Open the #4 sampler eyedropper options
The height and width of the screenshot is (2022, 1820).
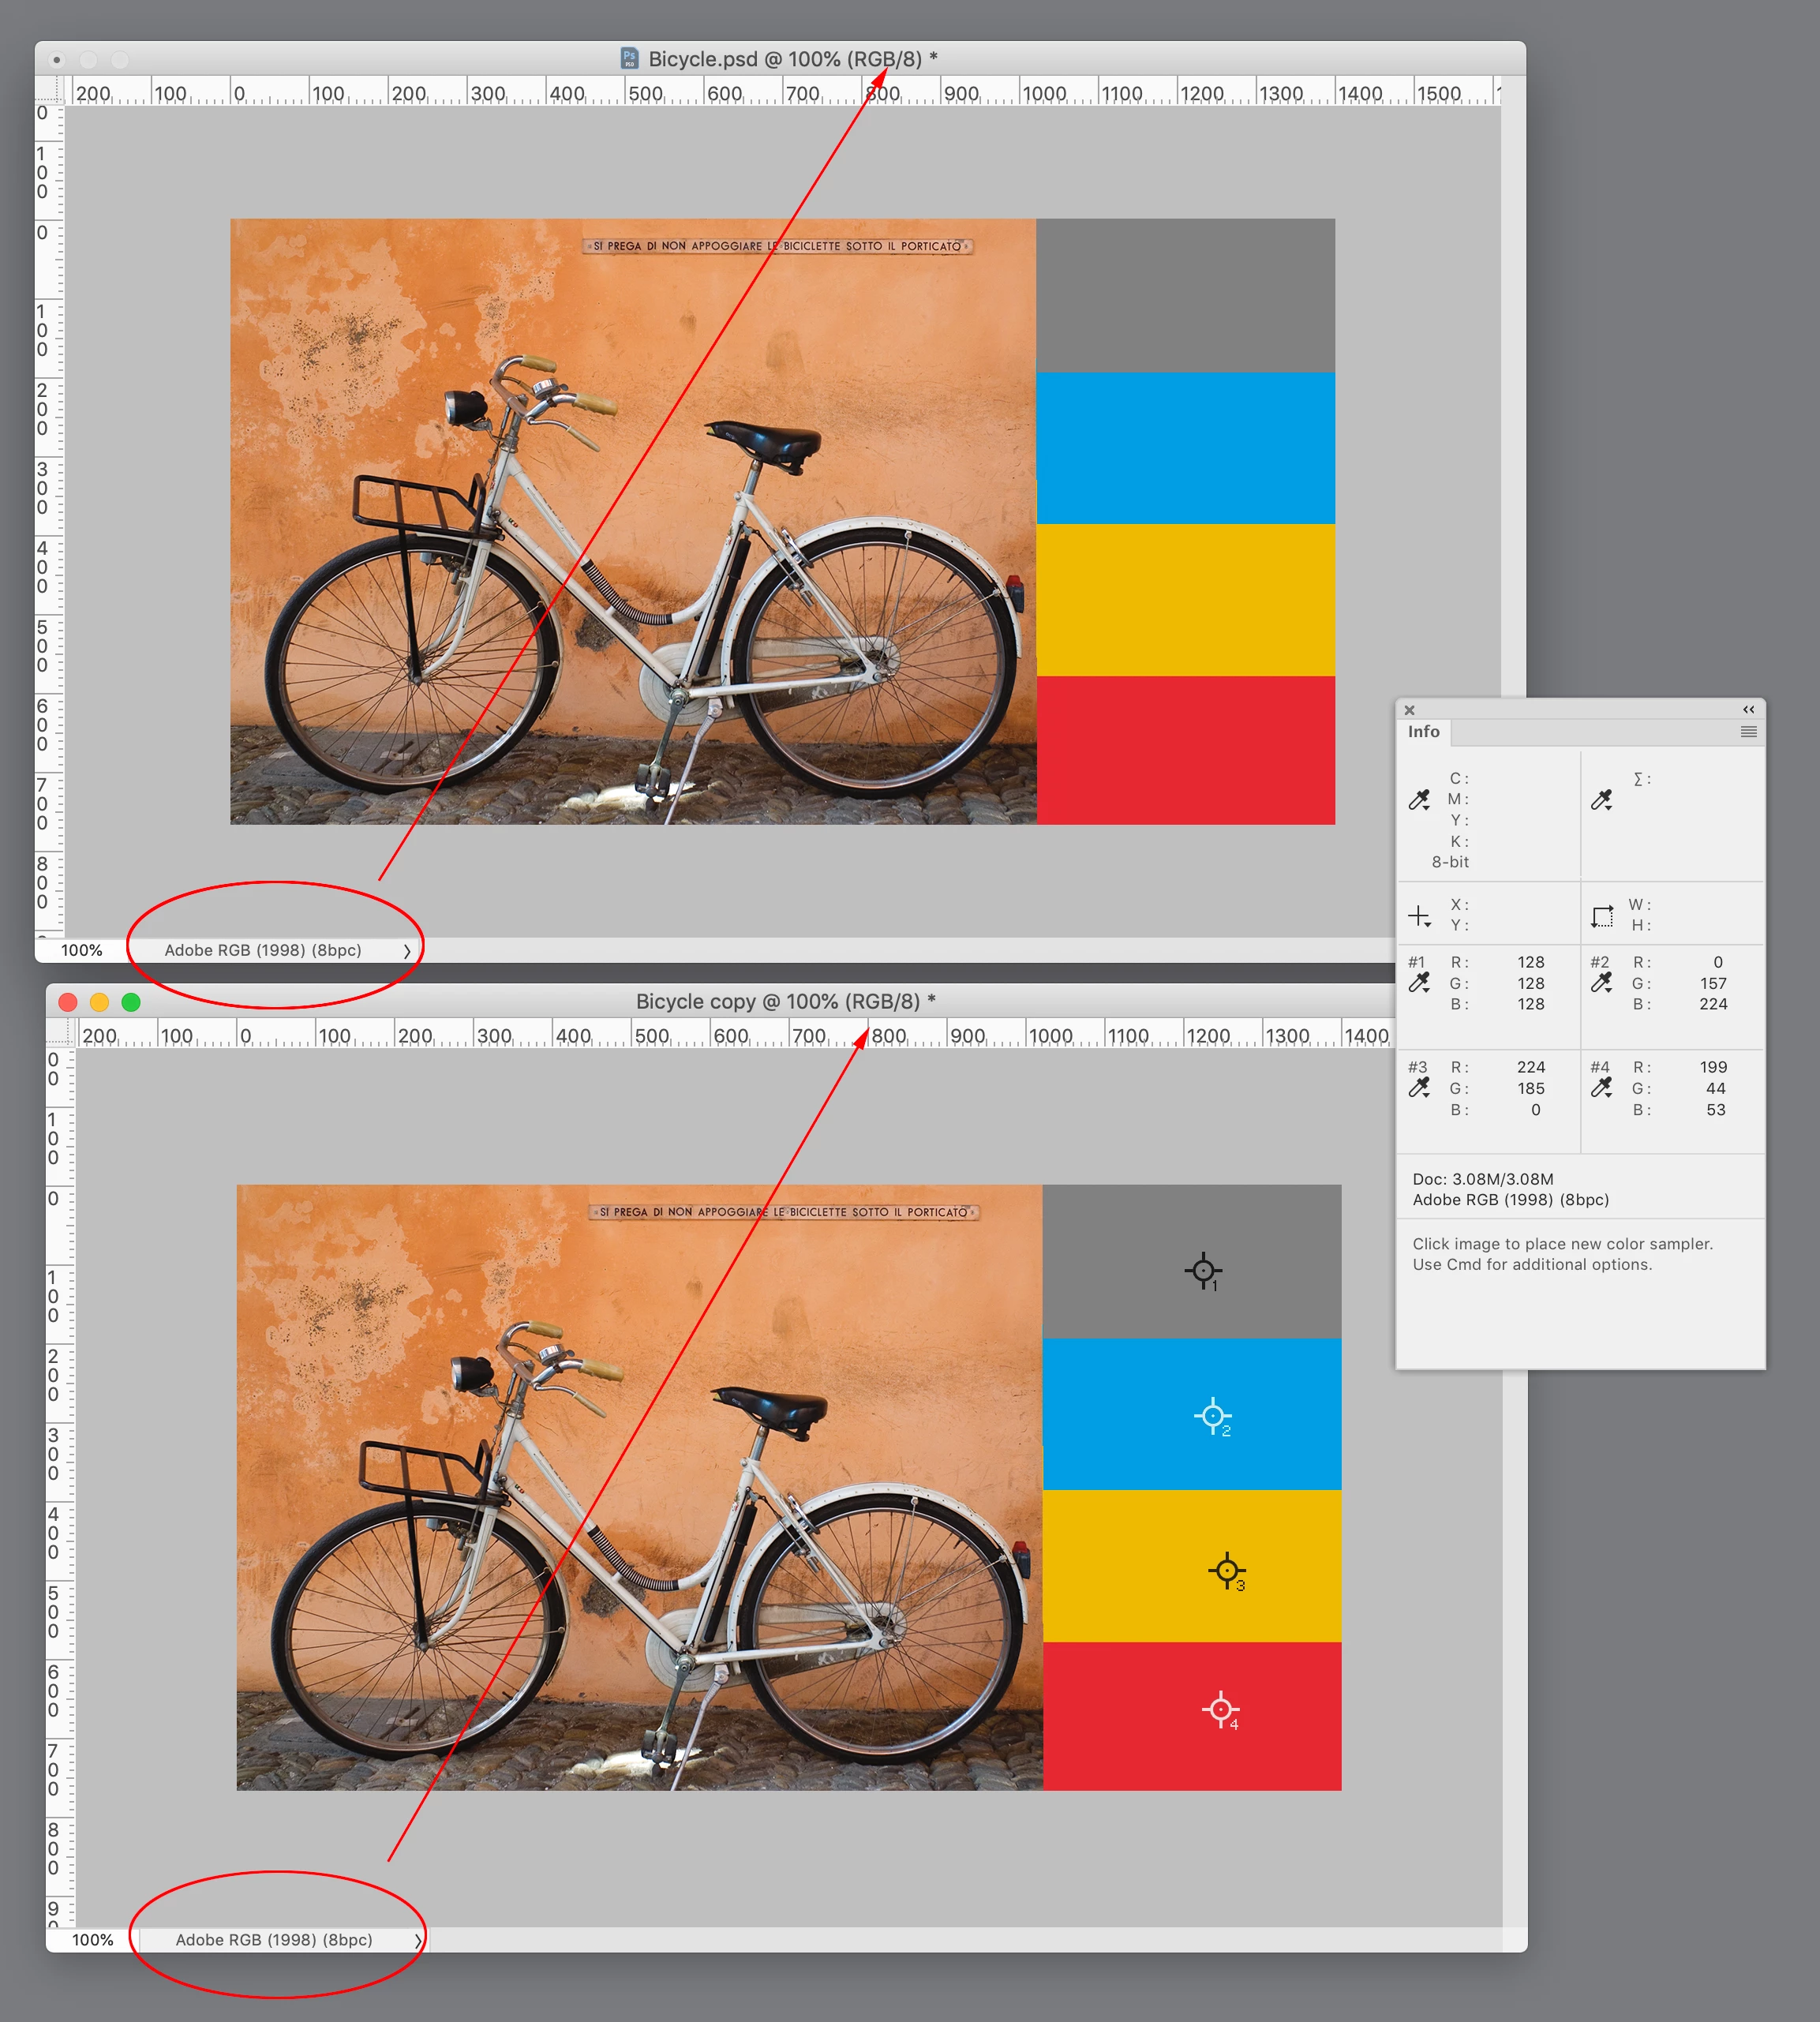pyautogui.click(x=1601, y=1087)
